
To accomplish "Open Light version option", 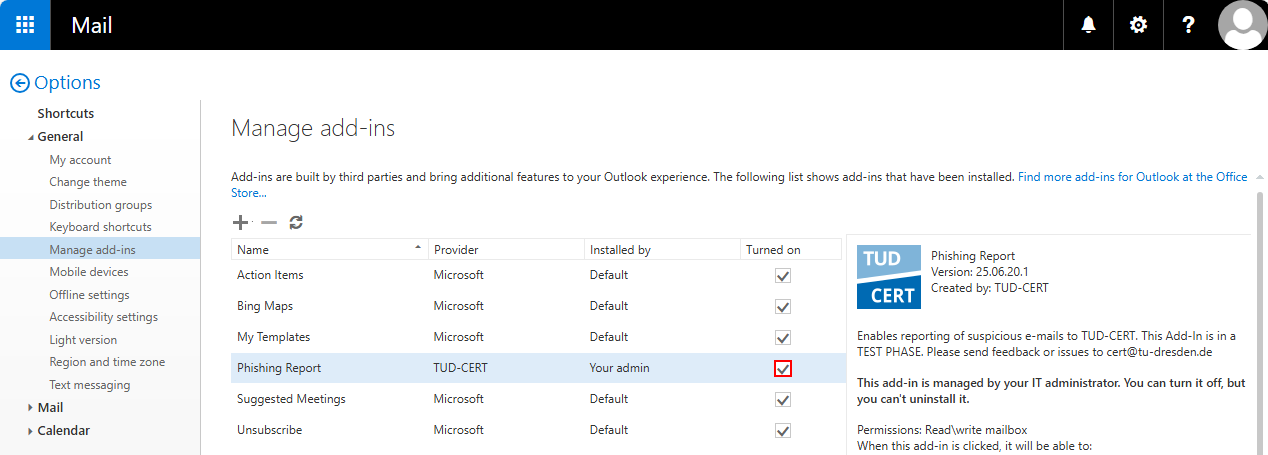I will coord(83,340).
